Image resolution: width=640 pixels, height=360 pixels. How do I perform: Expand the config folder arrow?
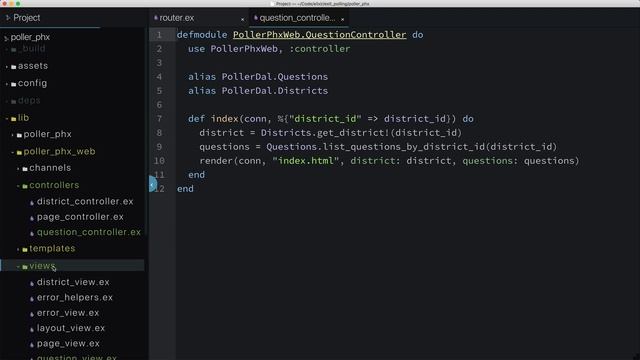pos(7,84)
